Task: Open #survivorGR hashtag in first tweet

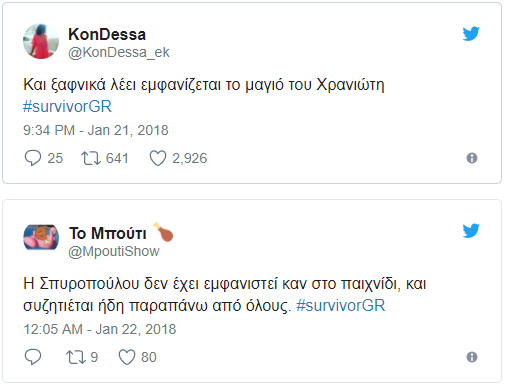Action: (x=67, y=107)
